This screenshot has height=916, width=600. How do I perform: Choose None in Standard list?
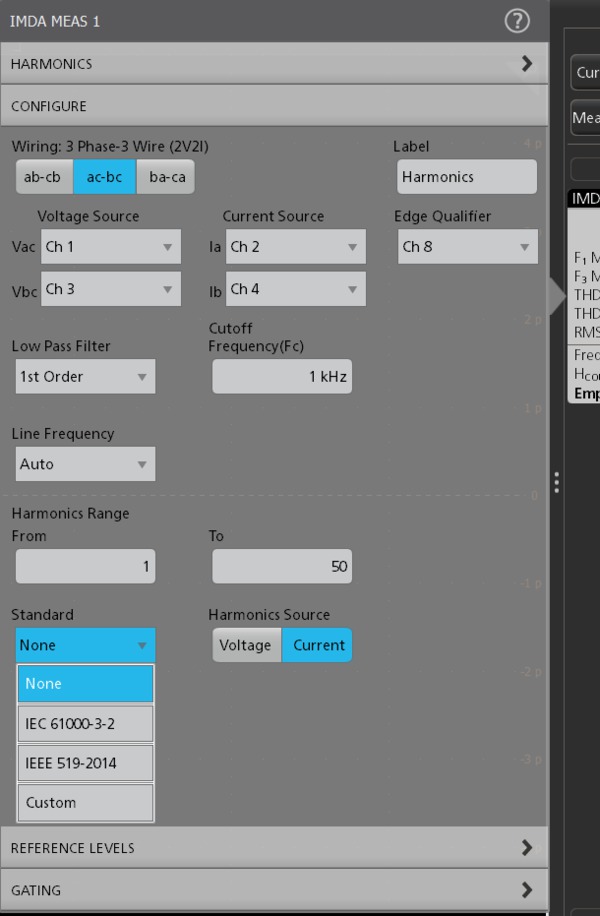(x=85, y=683)
